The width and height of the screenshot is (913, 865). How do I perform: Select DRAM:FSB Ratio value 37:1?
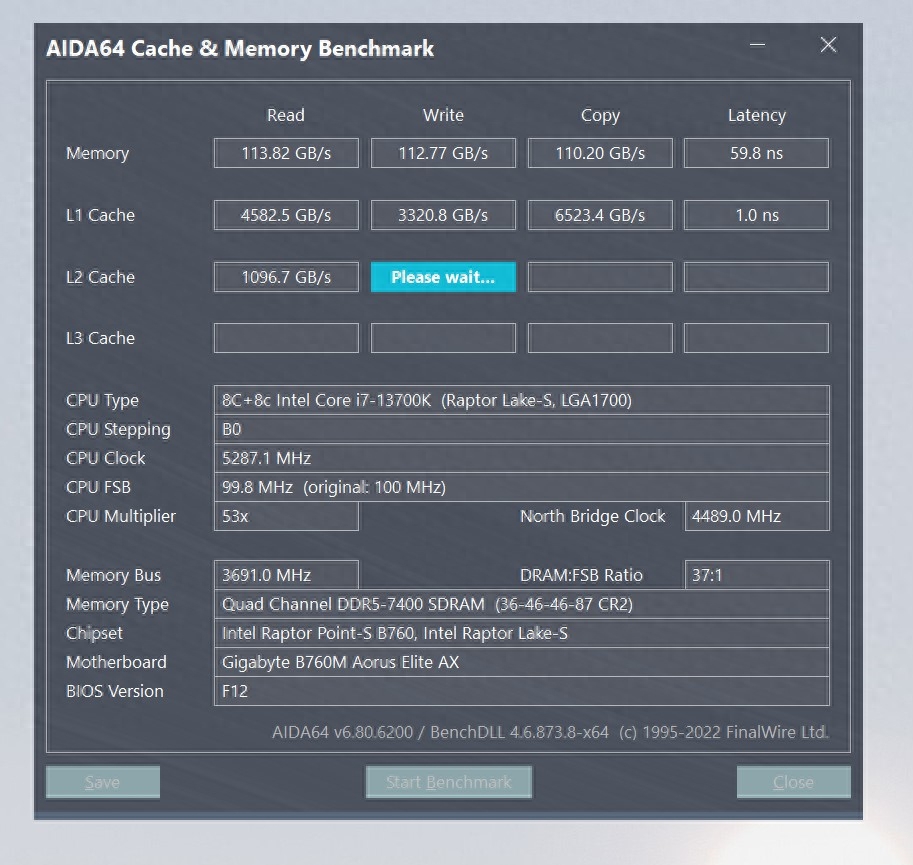[x=757, y=575]
